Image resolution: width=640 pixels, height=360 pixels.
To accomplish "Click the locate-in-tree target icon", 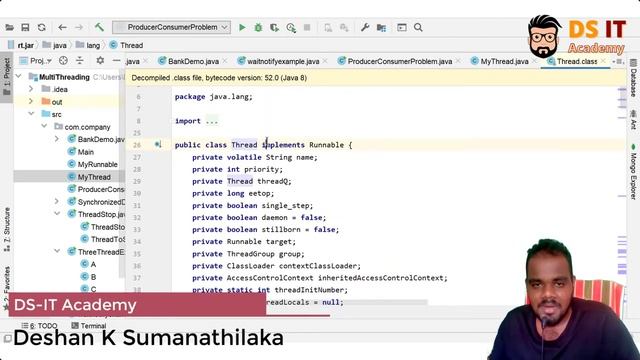I will coord(63,61).
